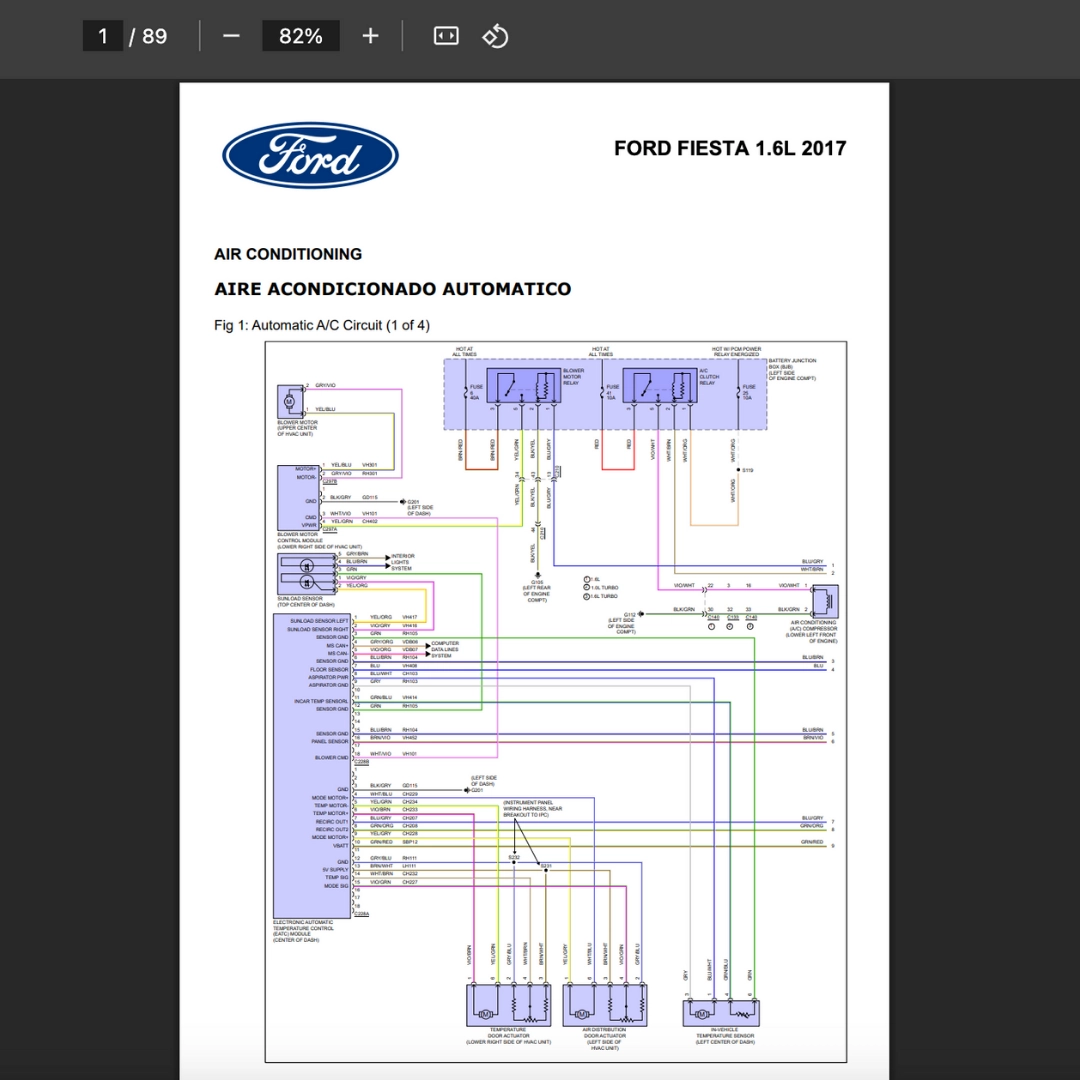Click the 'BATTERY JUNCTION BOX' label
This screenshot has height=1080, width=1080.
pyautogui.click(x=792, y=369)
